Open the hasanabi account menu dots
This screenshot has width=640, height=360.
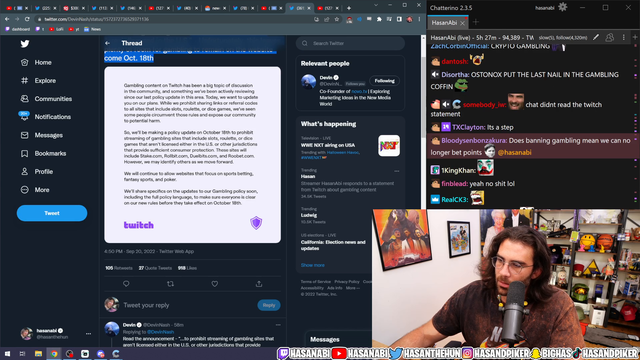tap(89, 333)
